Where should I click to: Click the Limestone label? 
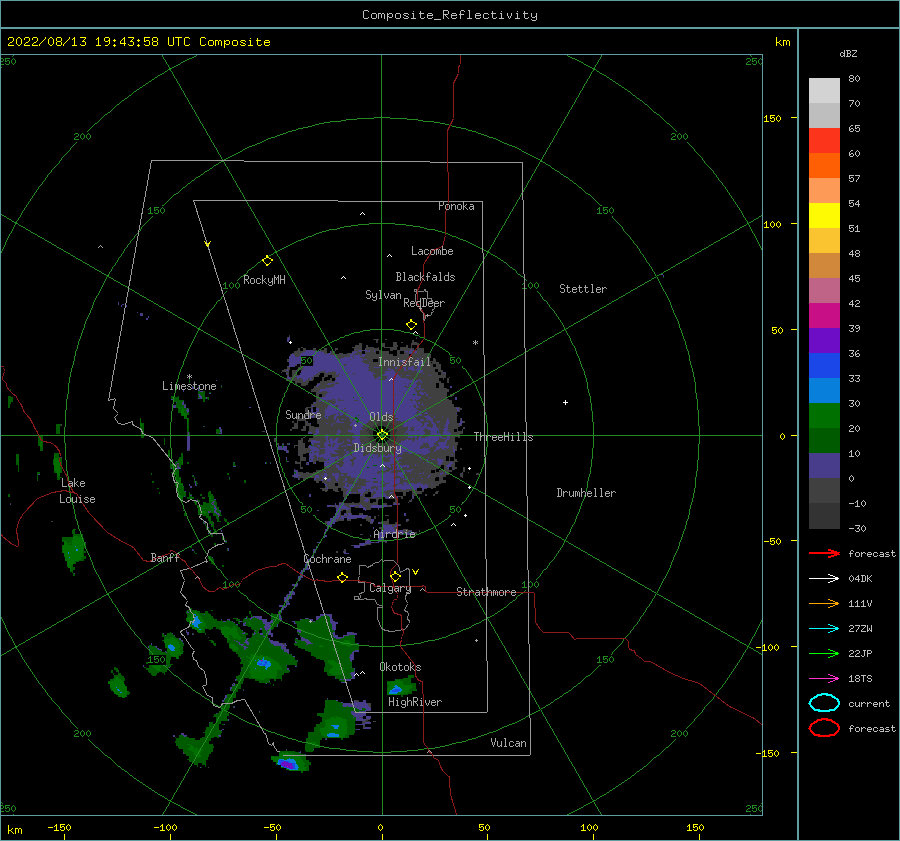tap(189, 386)
